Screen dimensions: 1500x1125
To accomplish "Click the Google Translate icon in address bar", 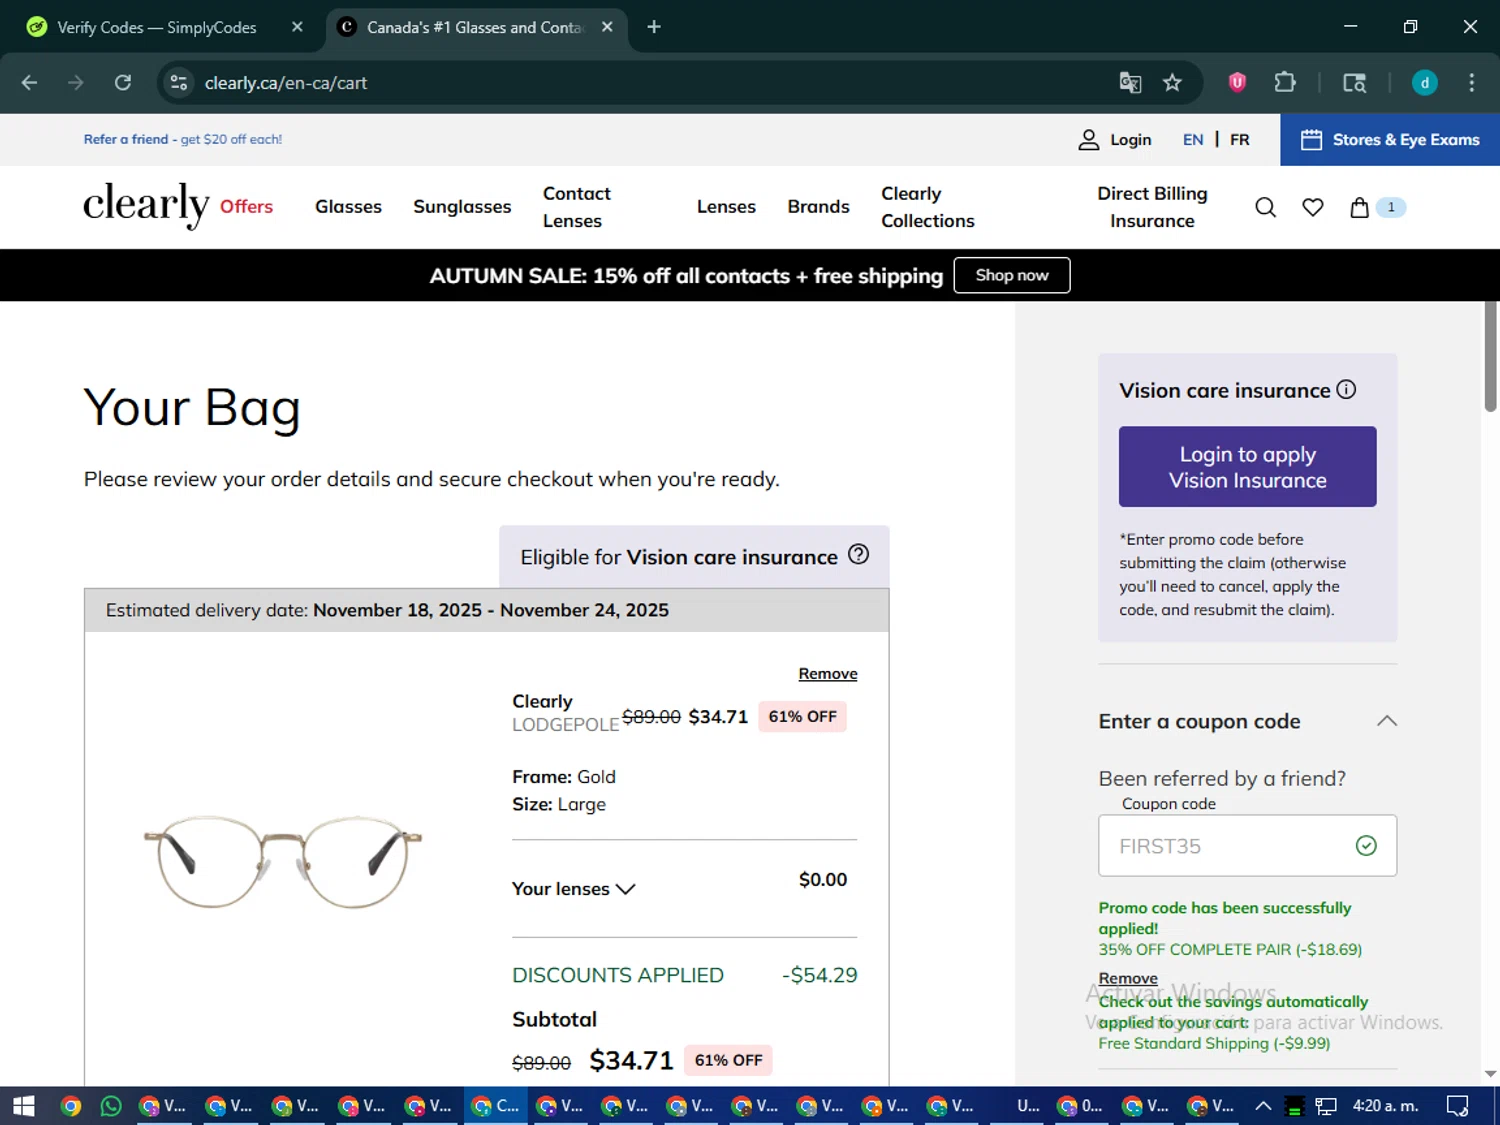I will click(x=1130, y=83).
